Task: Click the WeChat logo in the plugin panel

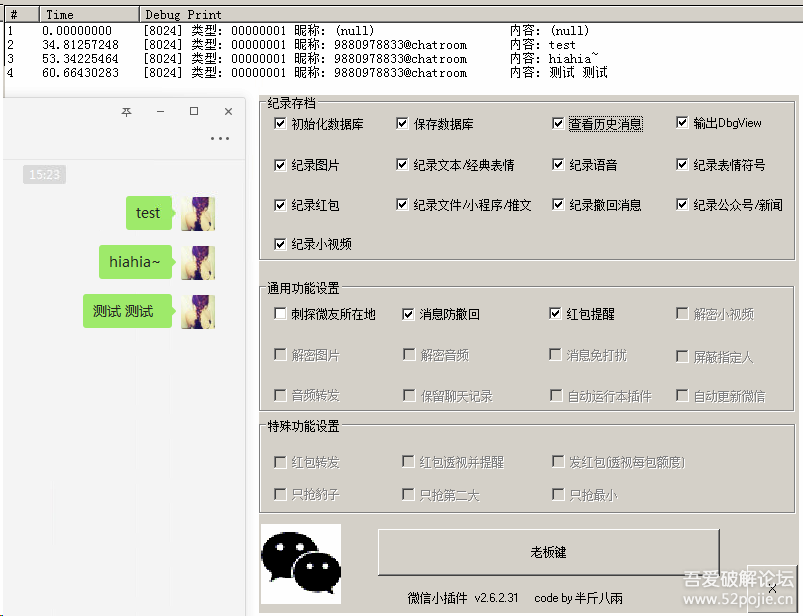Action: click(x=300, y=564)
